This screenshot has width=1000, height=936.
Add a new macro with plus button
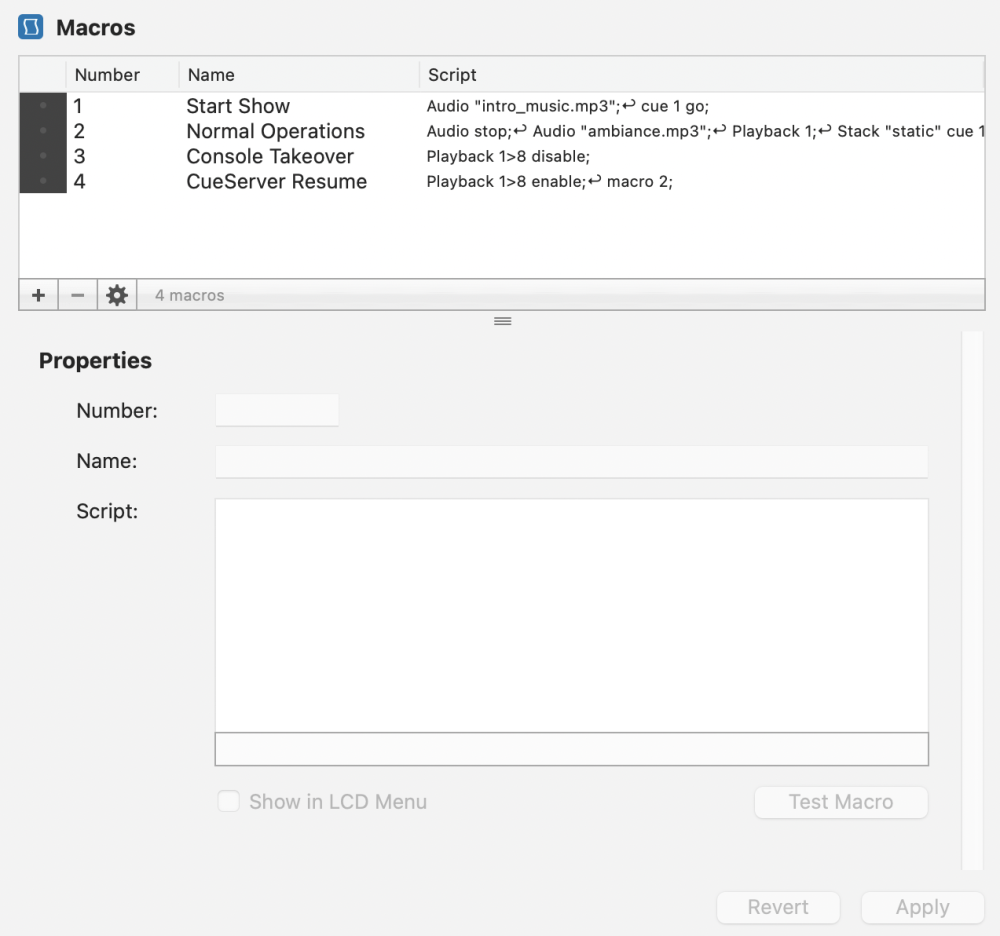[38, 295]
